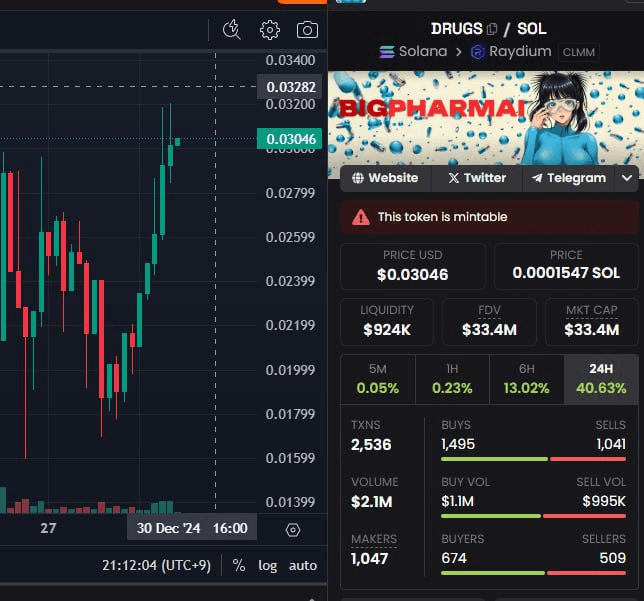Click the DRUGS token name heading
The image size is (644, 601).
coord(457,29)
